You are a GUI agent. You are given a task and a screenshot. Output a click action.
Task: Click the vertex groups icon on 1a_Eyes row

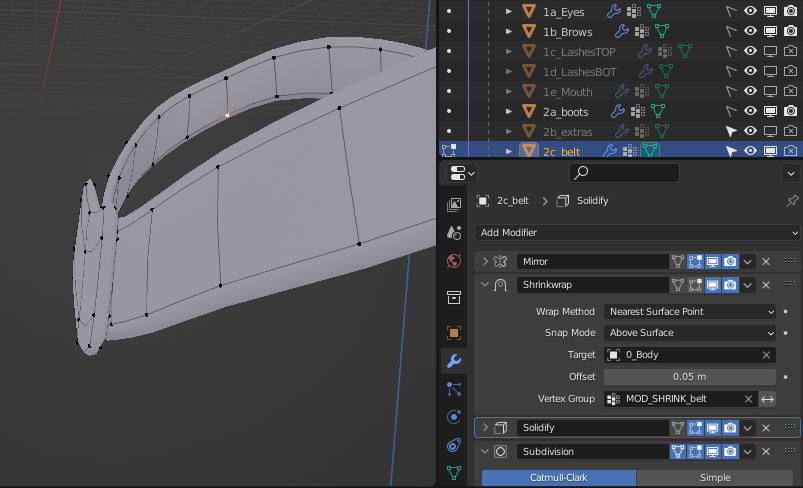[634, 11]
